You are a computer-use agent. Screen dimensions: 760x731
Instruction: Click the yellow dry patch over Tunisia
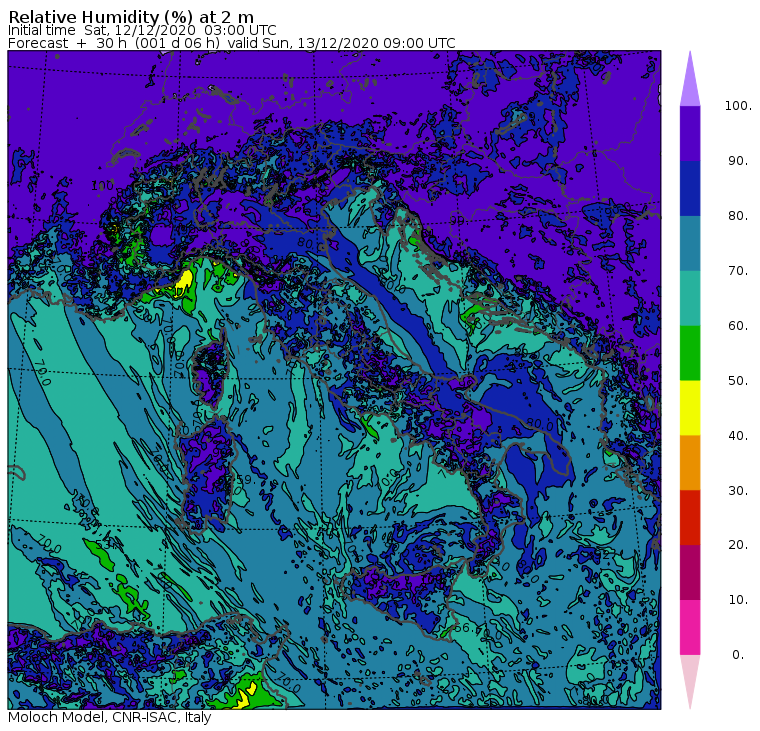244,699
